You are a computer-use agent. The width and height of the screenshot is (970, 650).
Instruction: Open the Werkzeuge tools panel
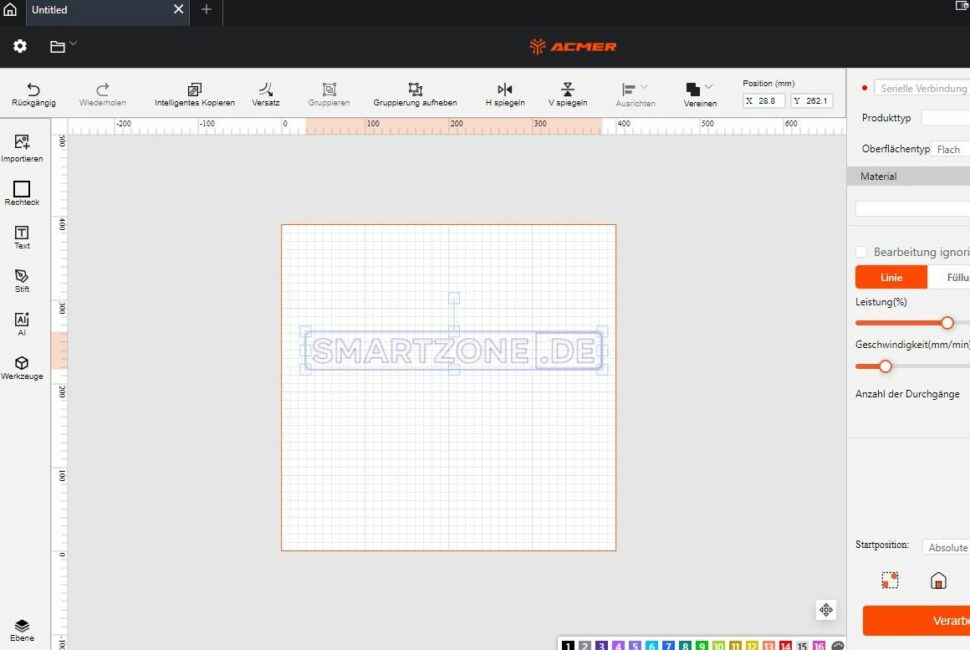coord(22,367)
